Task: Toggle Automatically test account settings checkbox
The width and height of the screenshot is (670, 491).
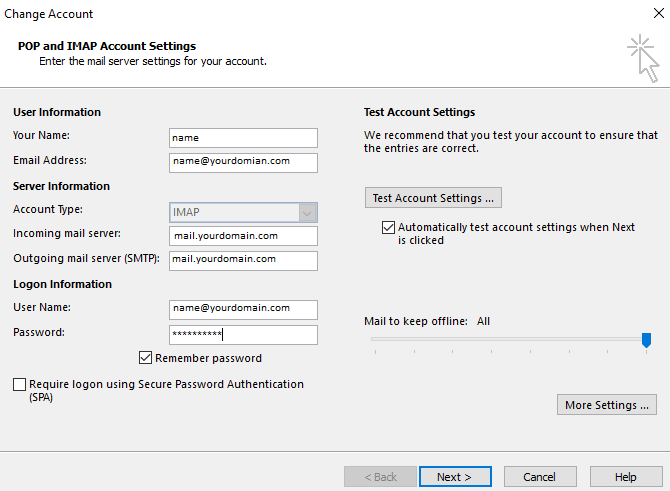Action: (x=388, y=227)
